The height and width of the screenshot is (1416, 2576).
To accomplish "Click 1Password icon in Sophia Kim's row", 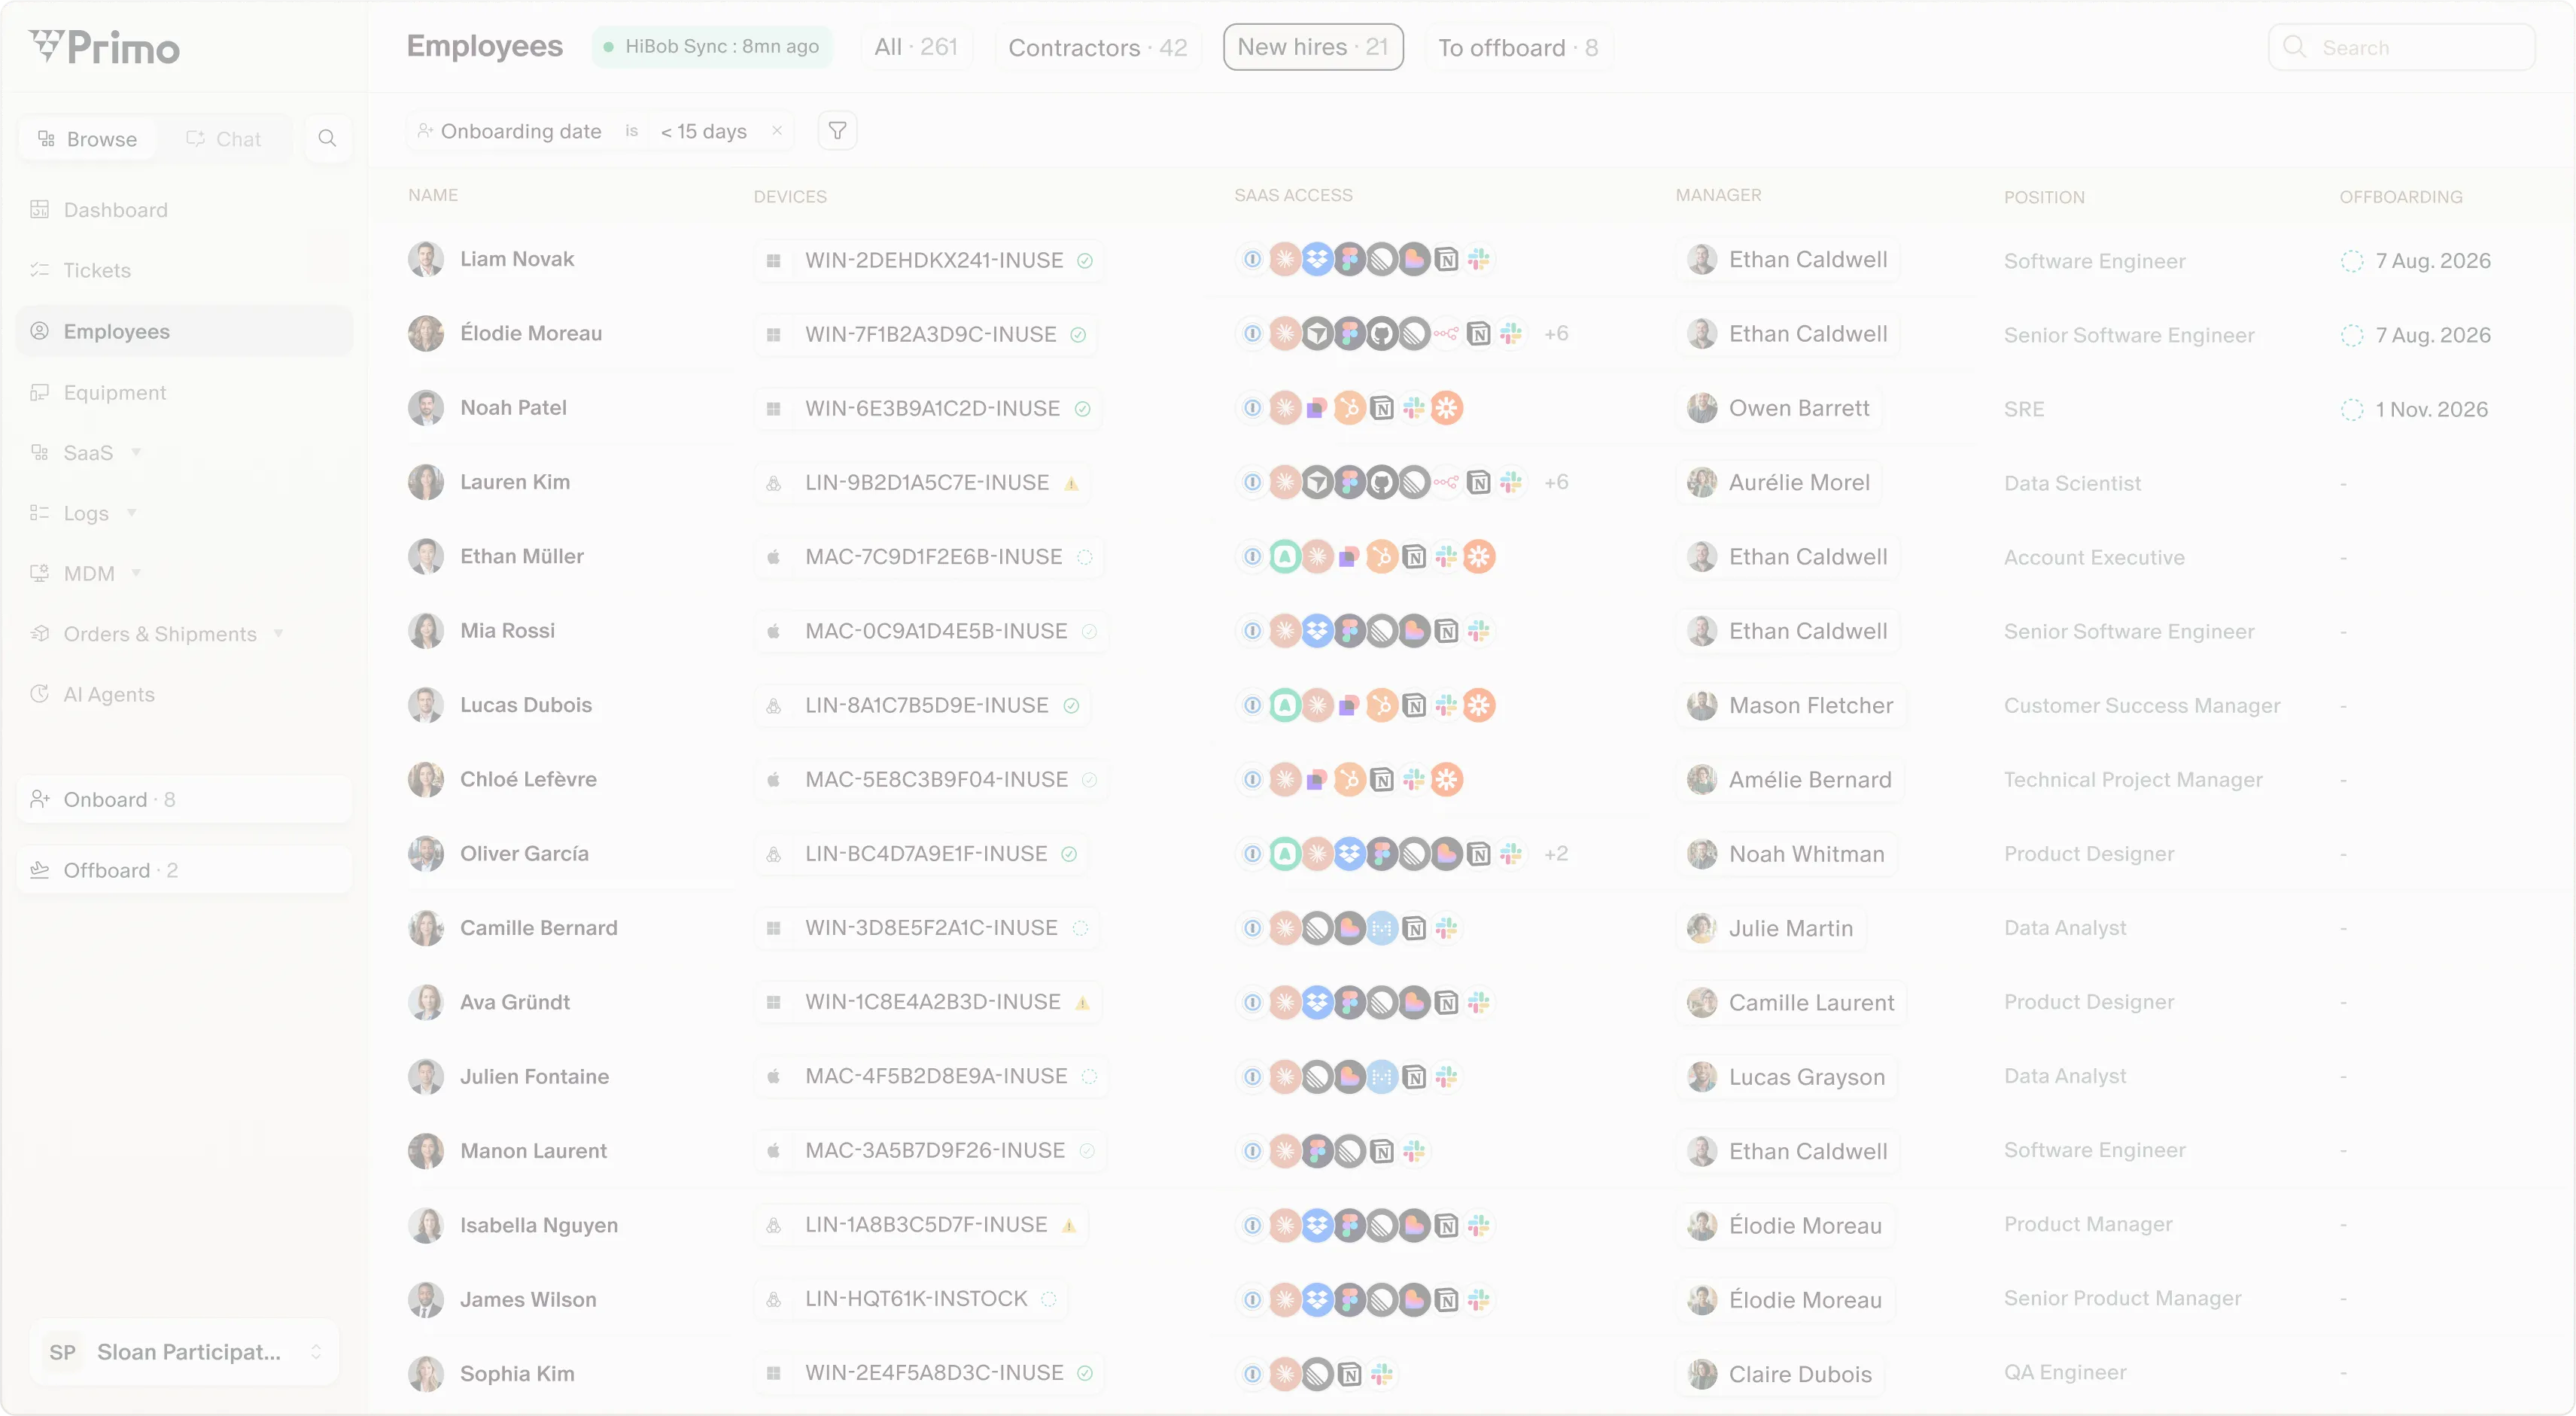I will 1252,1373.
